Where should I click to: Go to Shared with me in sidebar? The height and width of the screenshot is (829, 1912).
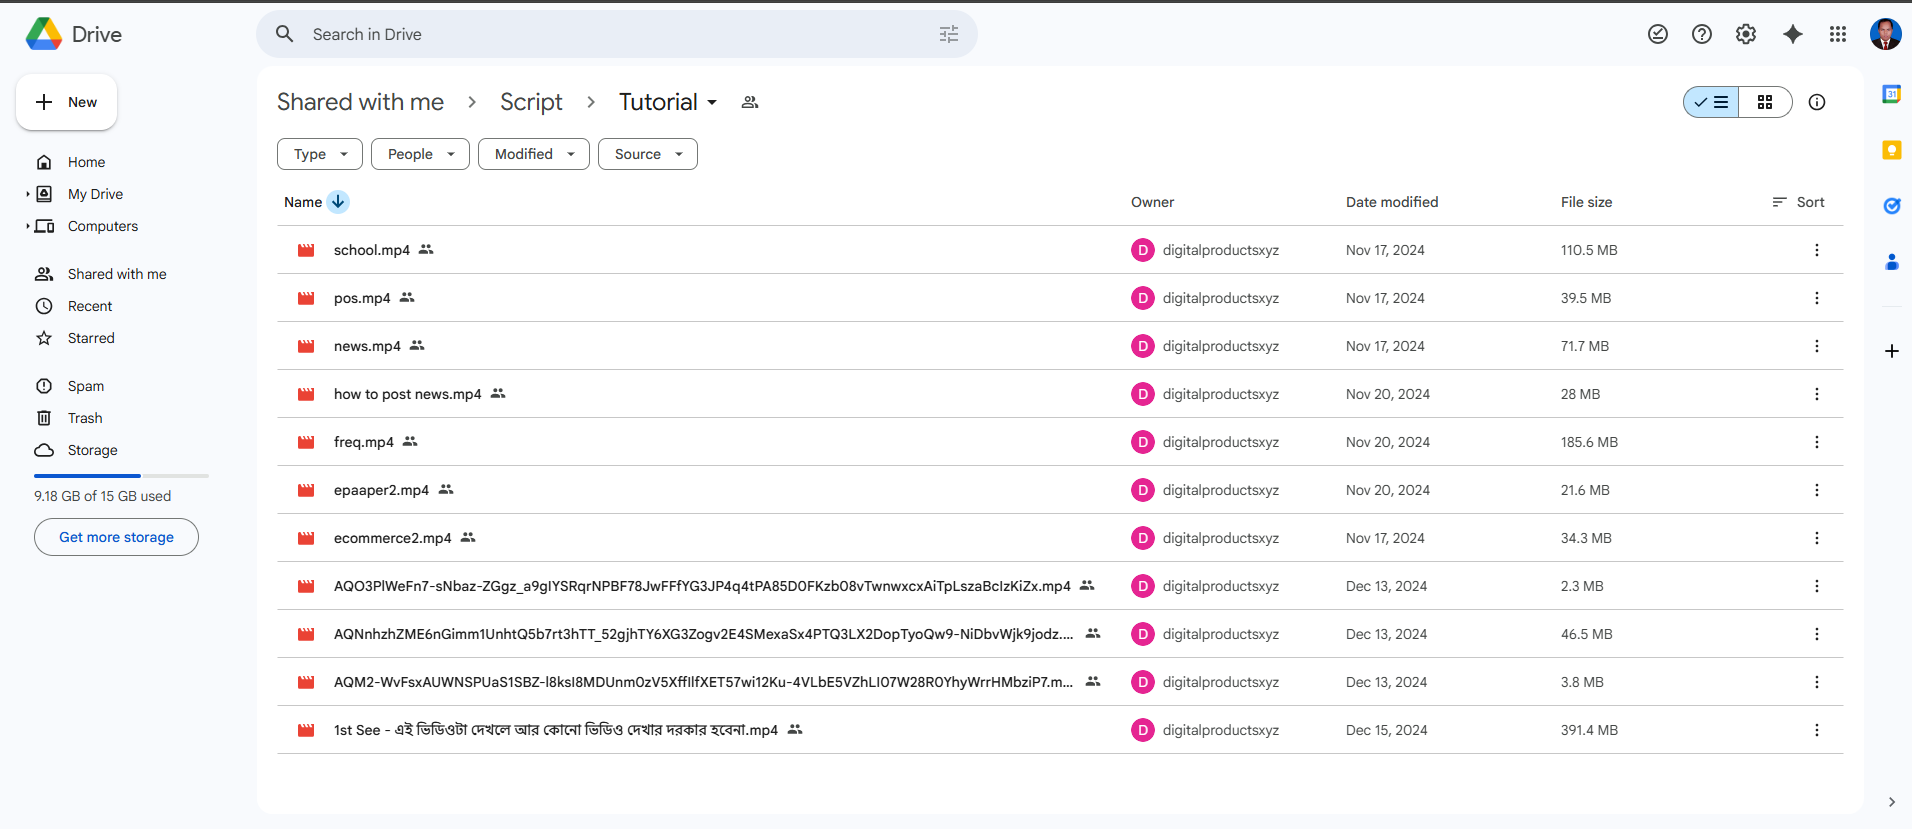point(116,274)
